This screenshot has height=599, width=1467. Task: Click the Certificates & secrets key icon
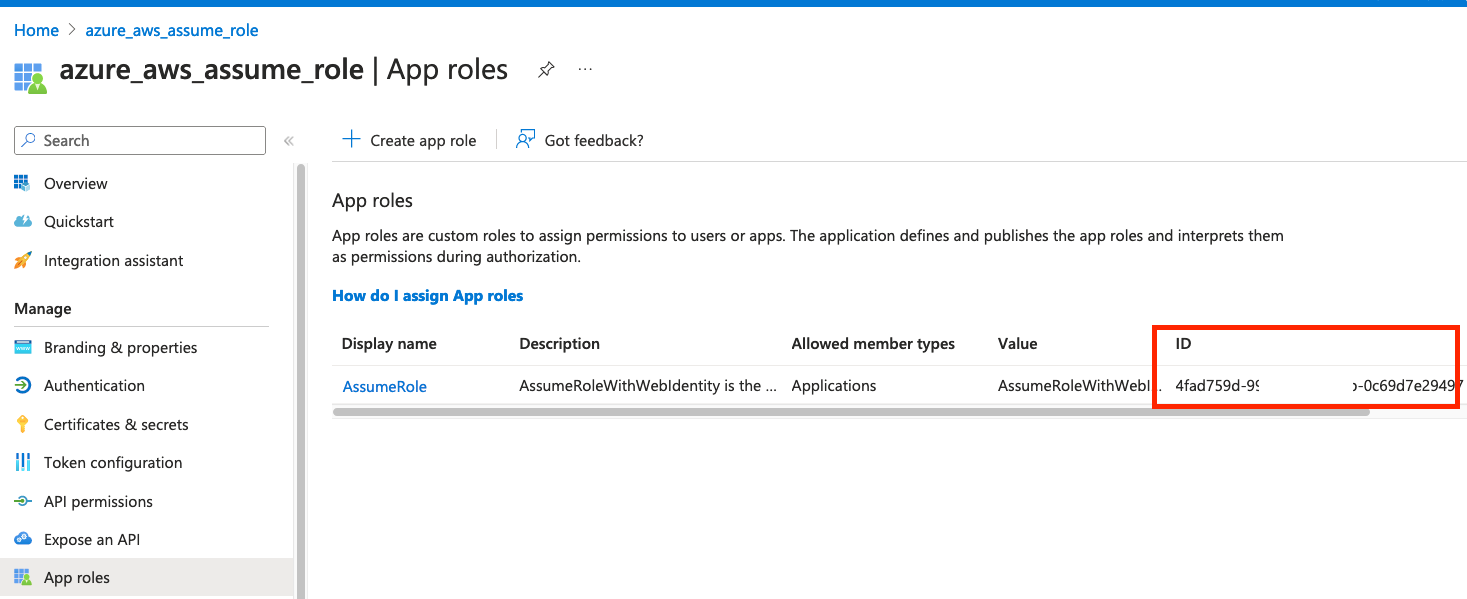point(22,424)
